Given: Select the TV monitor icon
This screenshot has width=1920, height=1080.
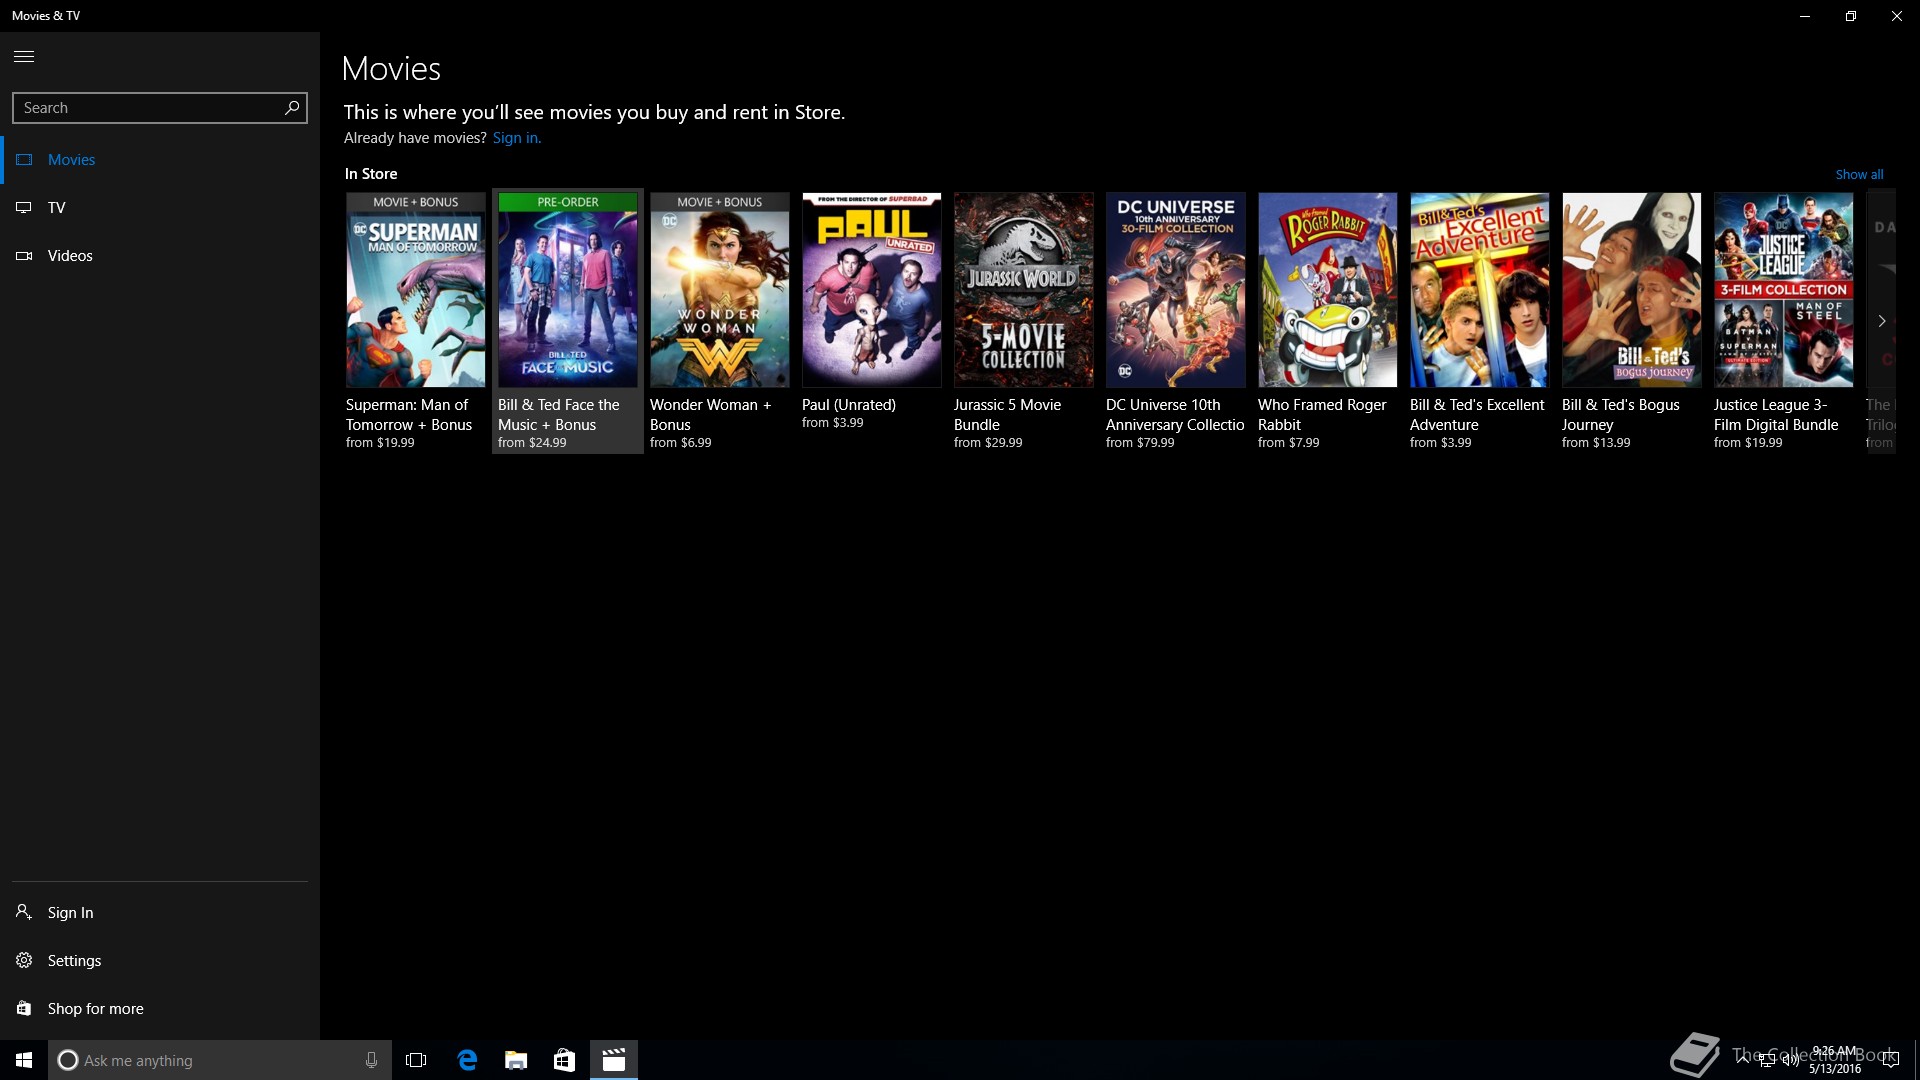Looking at the screenshot, I should coord(24,207).
